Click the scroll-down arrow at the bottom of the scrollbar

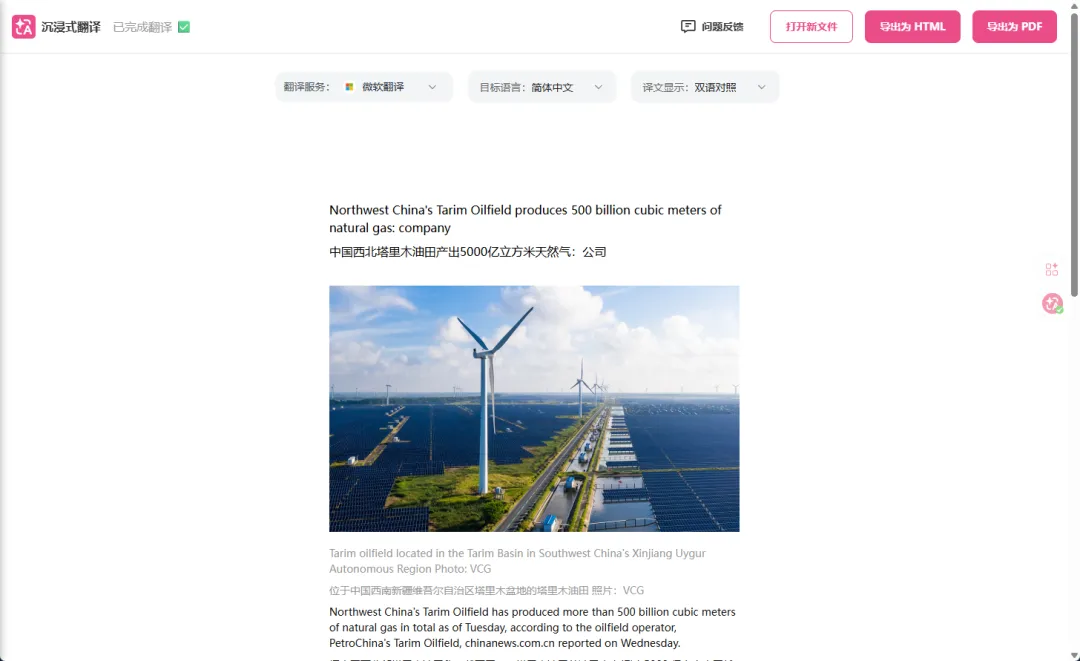[x=1074, y=655]
